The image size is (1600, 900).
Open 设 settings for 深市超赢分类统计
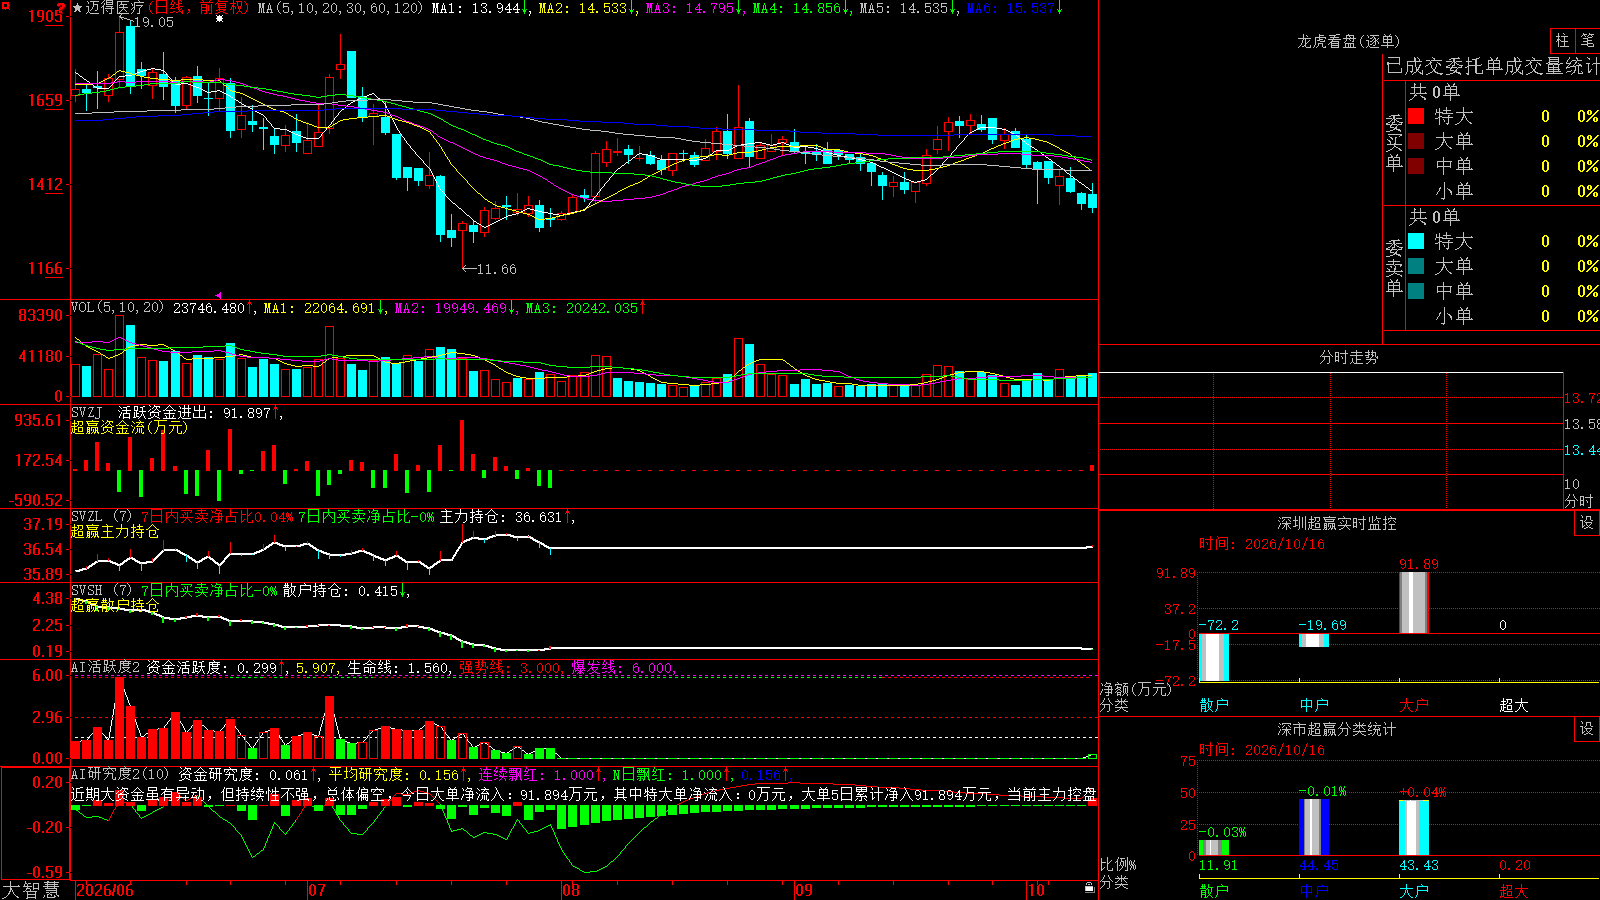click(x=1587, y=729)
